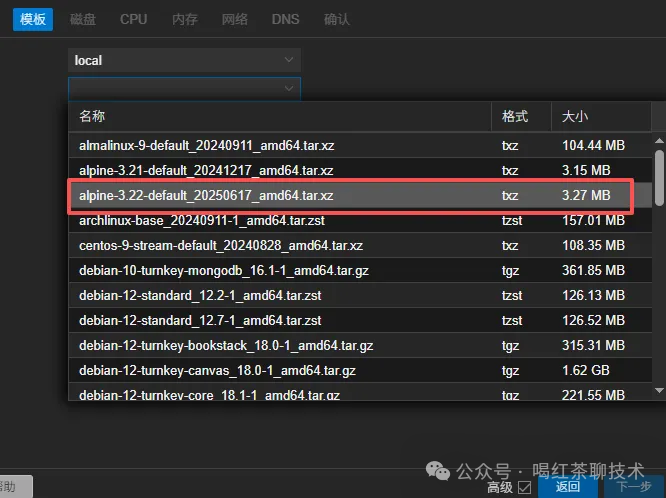Select almalinux-9-default_20240911 template
This screenshot has height=498, width=666.
[x=360, y=145]
